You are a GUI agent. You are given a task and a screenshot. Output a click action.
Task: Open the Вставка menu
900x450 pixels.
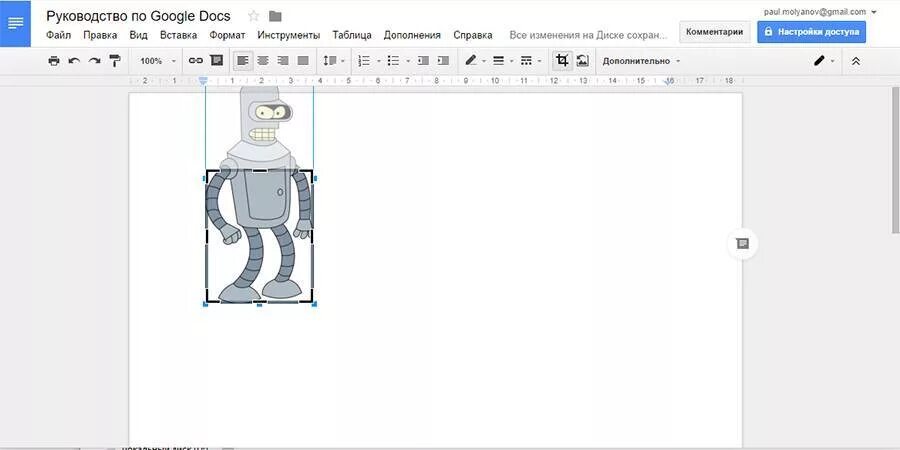pos(179,35)
